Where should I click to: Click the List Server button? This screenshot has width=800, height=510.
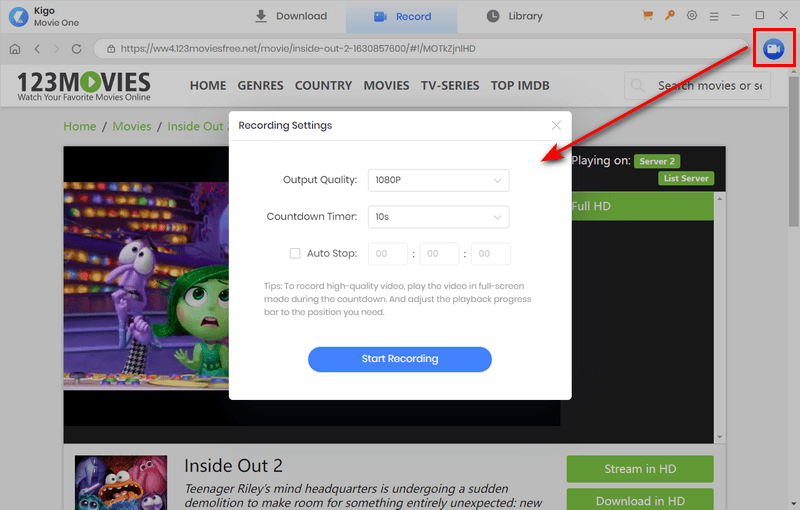(686, 178)
